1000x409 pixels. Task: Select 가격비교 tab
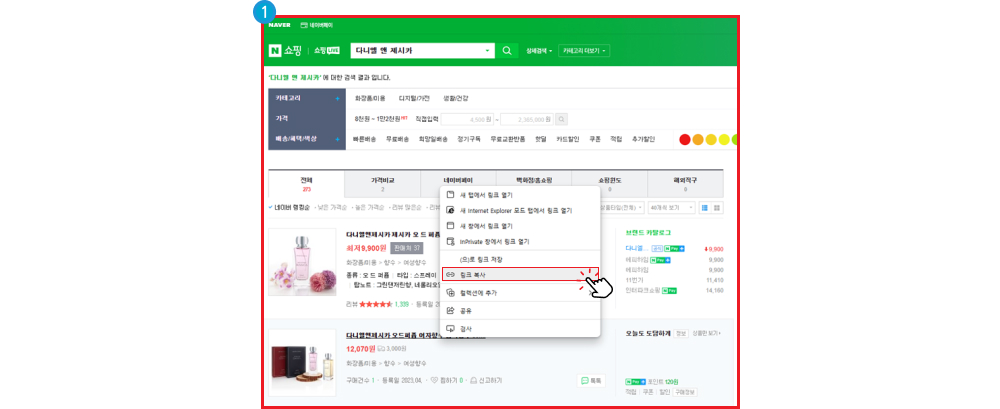383,184
